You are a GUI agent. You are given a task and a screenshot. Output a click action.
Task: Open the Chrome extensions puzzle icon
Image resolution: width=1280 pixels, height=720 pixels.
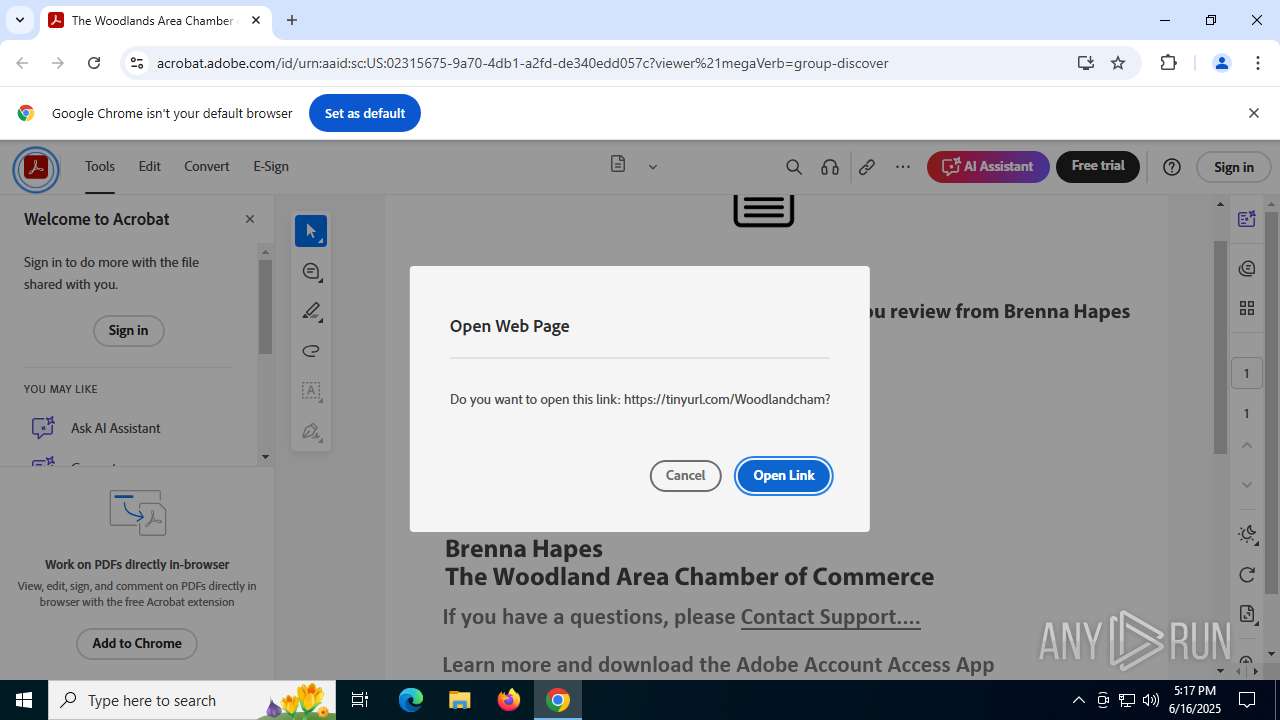point(1168,63)
